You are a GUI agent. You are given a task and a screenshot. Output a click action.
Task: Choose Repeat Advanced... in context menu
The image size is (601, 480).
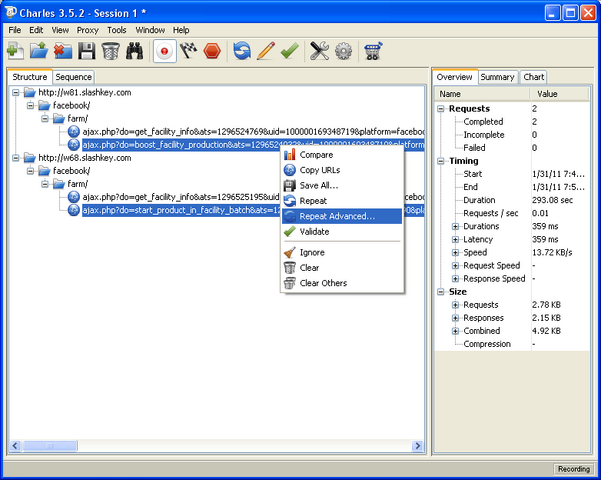pos(342,216)
